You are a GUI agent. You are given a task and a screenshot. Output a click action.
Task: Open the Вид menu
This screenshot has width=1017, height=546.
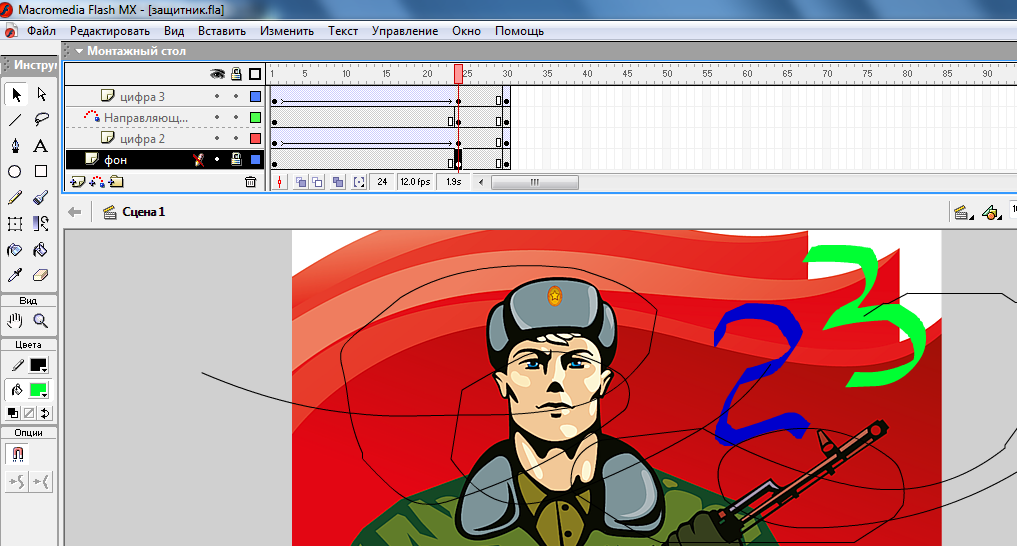[x=174, y=30]
